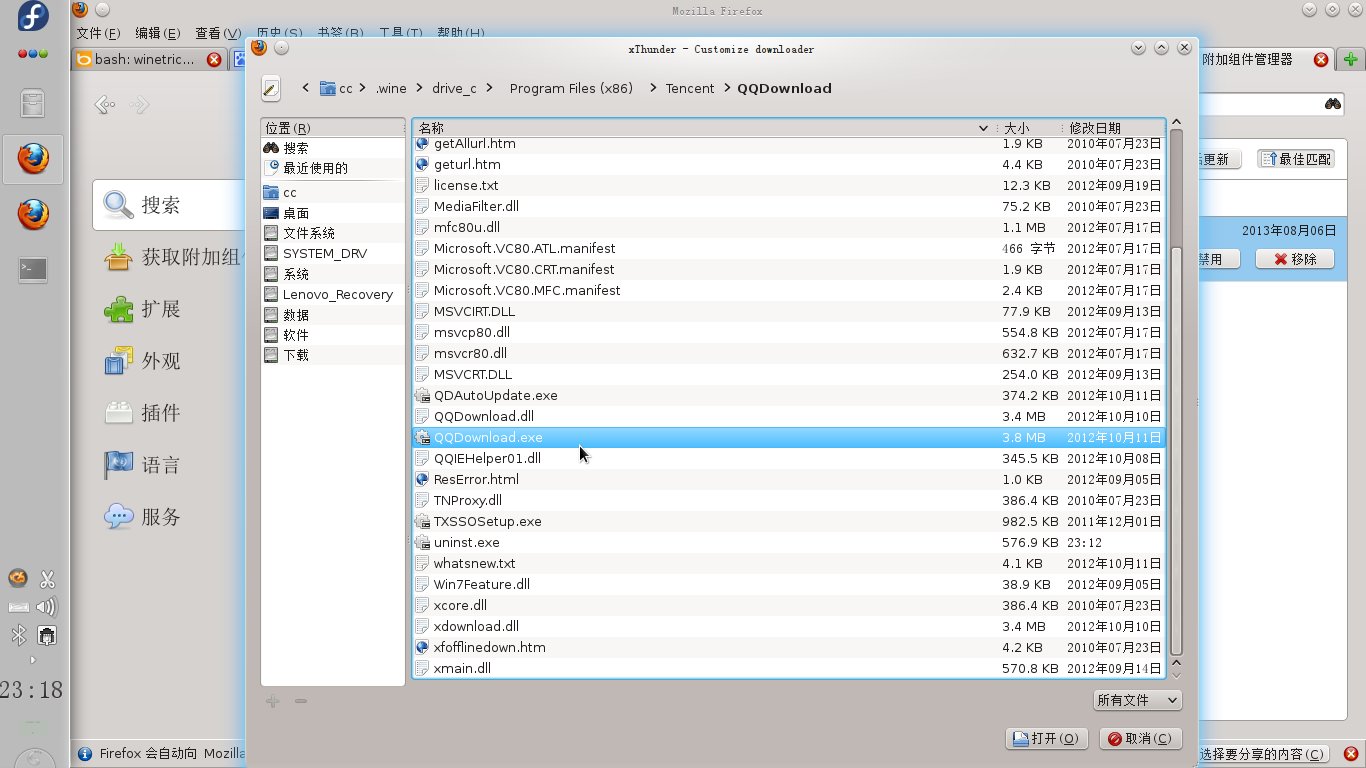This screenshot has width=1366, height=768.
Task: Click 最佳匹配 sort button
Action: 1296,159
